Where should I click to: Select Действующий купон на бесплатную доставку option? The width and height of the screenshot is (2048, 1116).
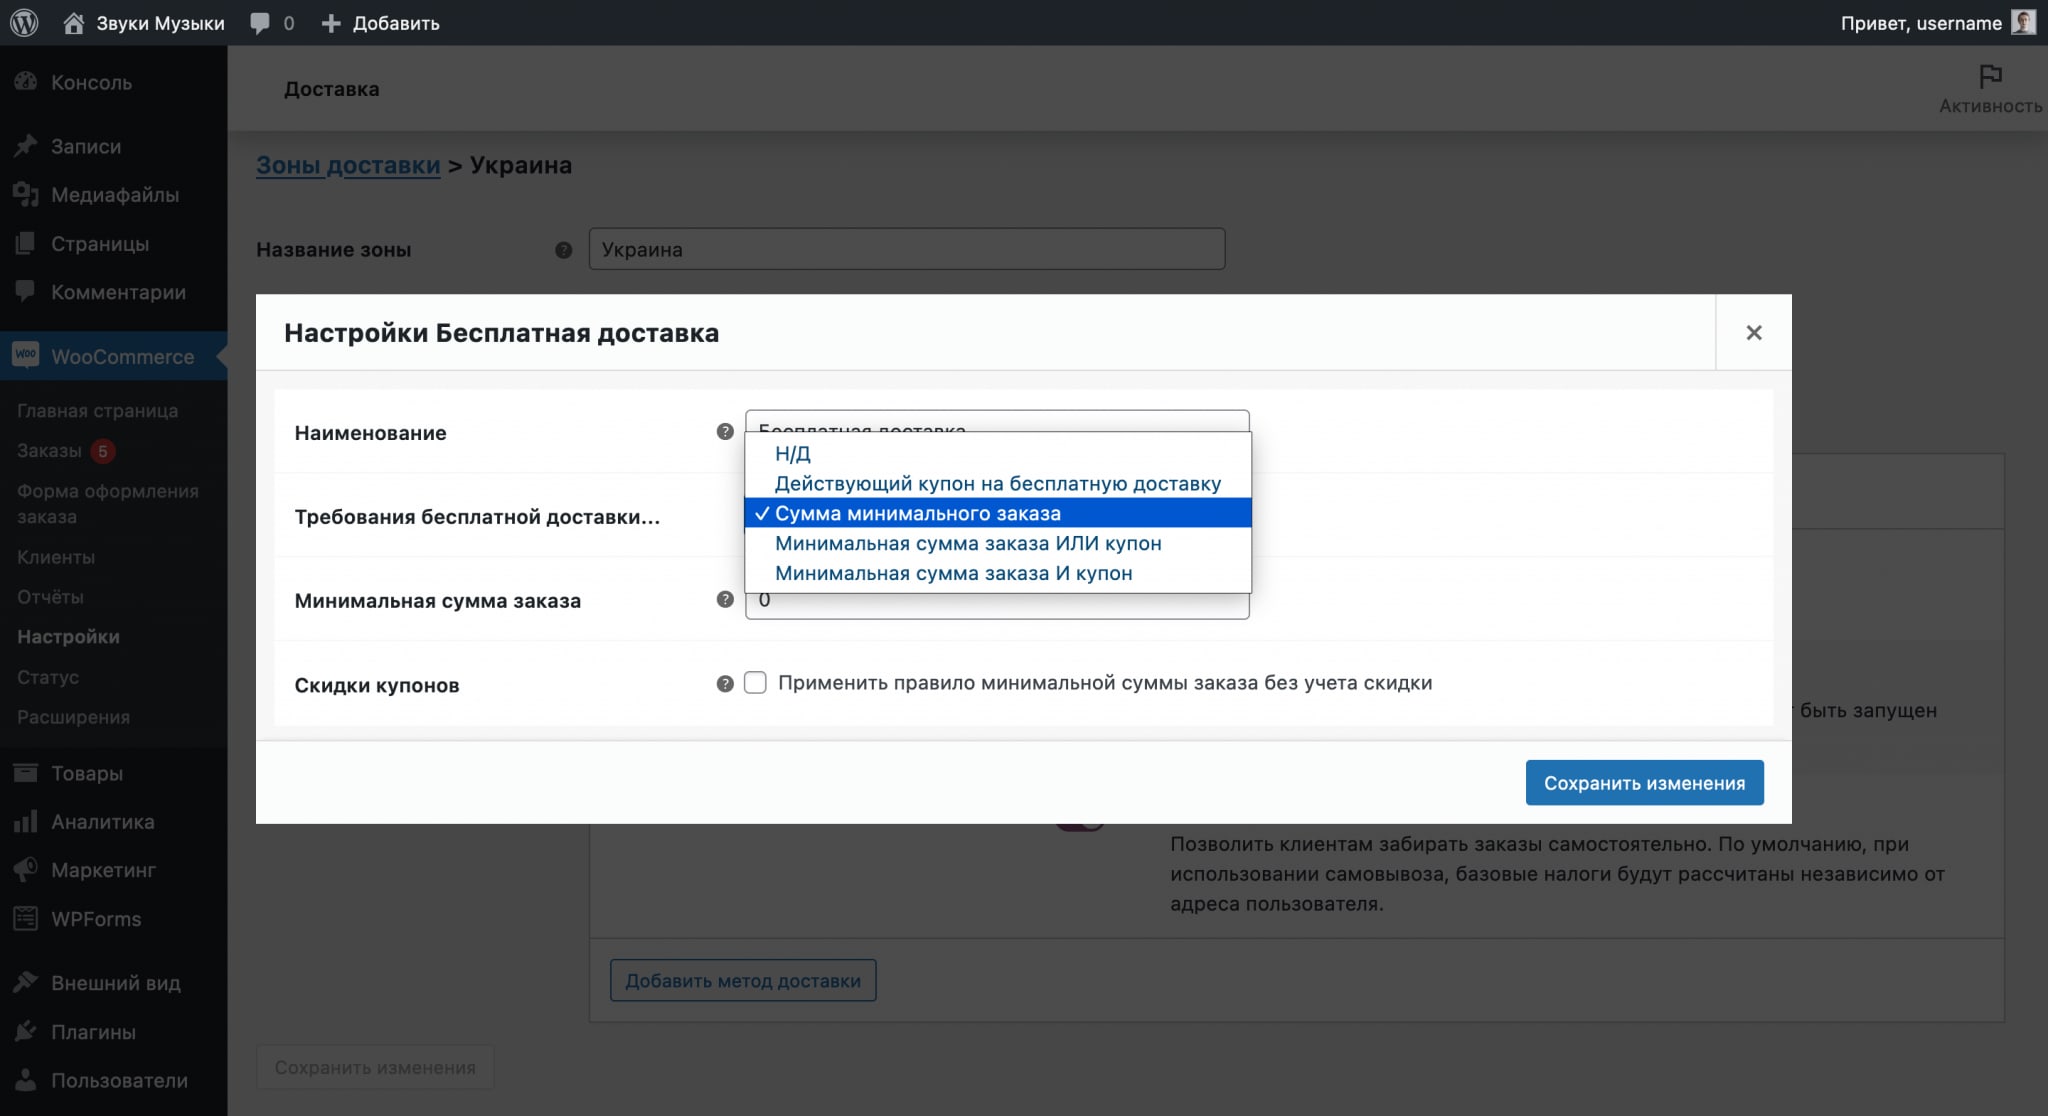click(998, 483)
